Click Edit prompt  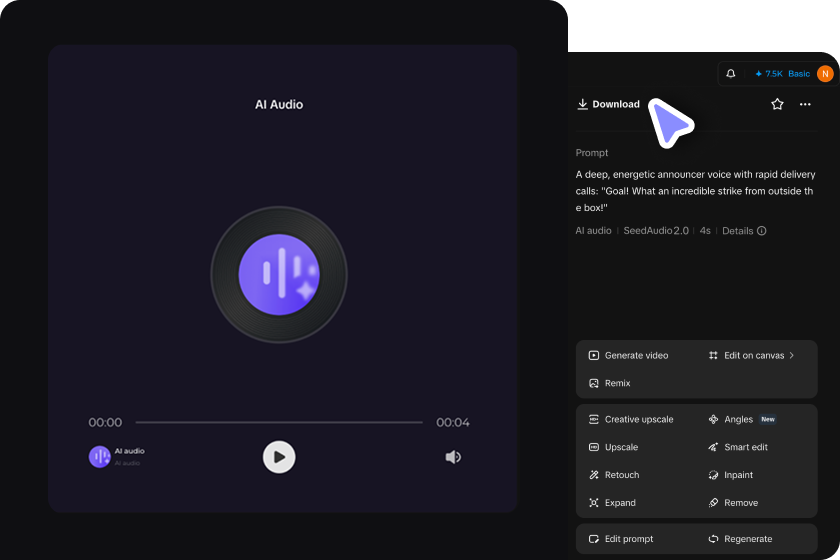tap(621, 539)
